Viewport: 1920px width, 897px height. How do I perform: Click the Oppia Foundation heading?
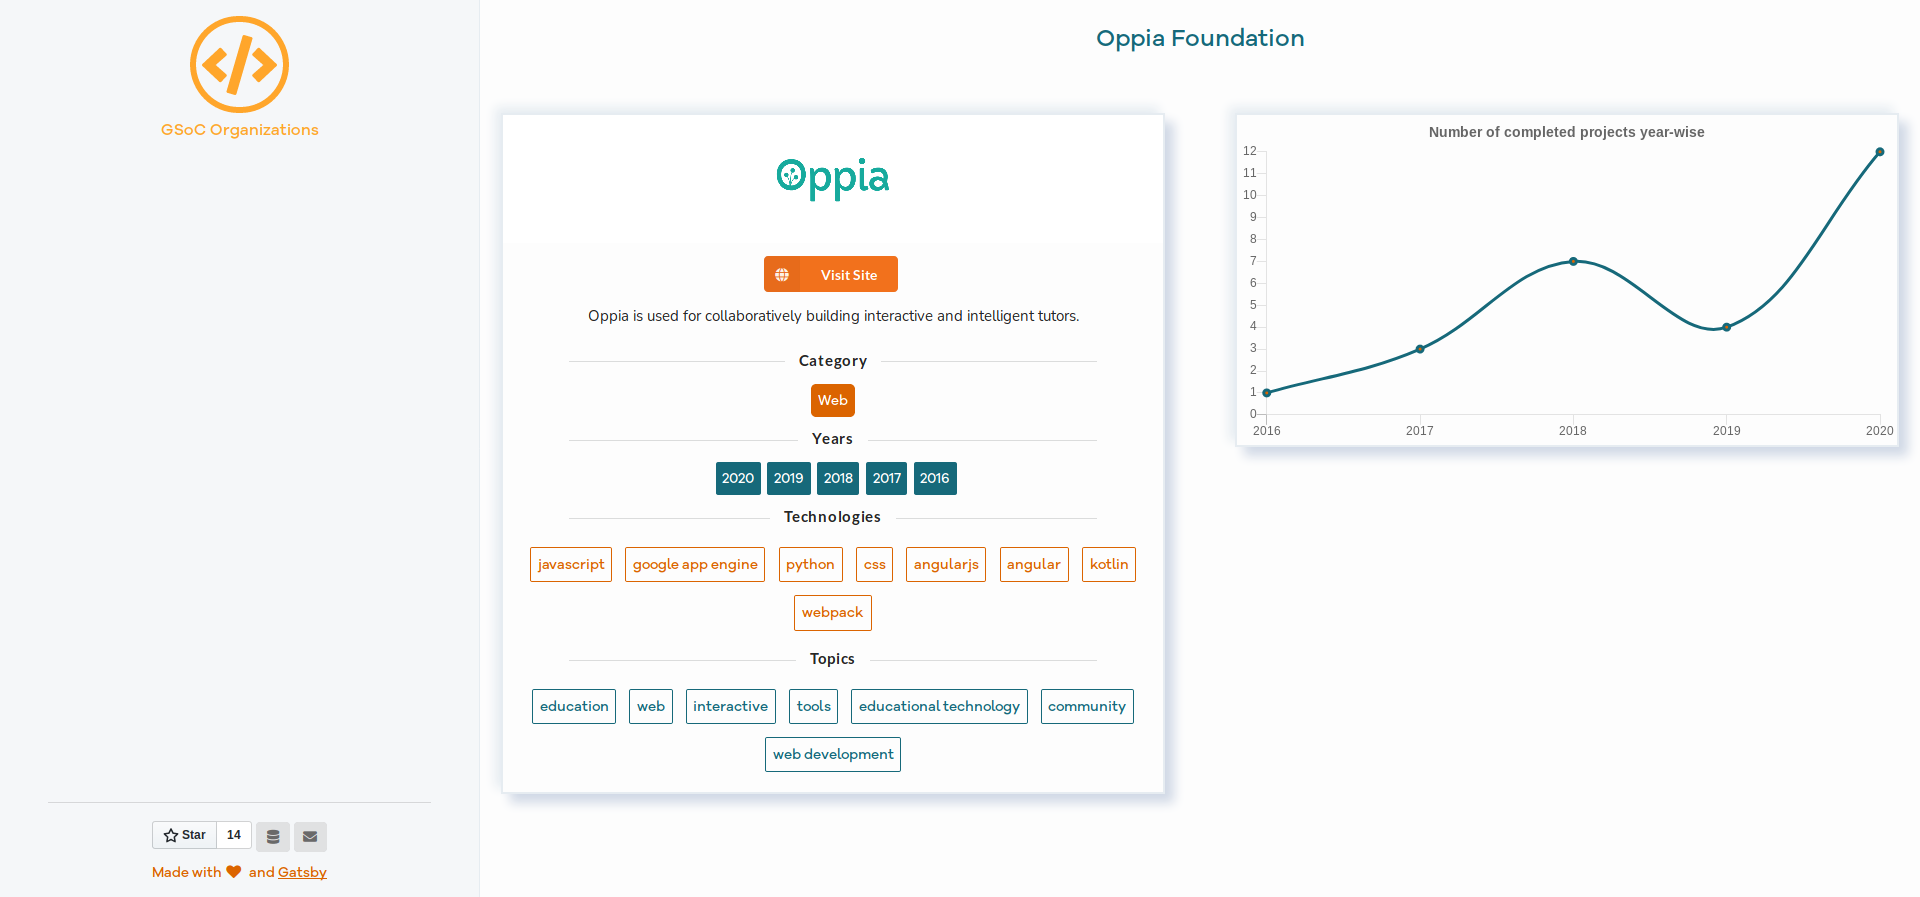pos(1200,38)
